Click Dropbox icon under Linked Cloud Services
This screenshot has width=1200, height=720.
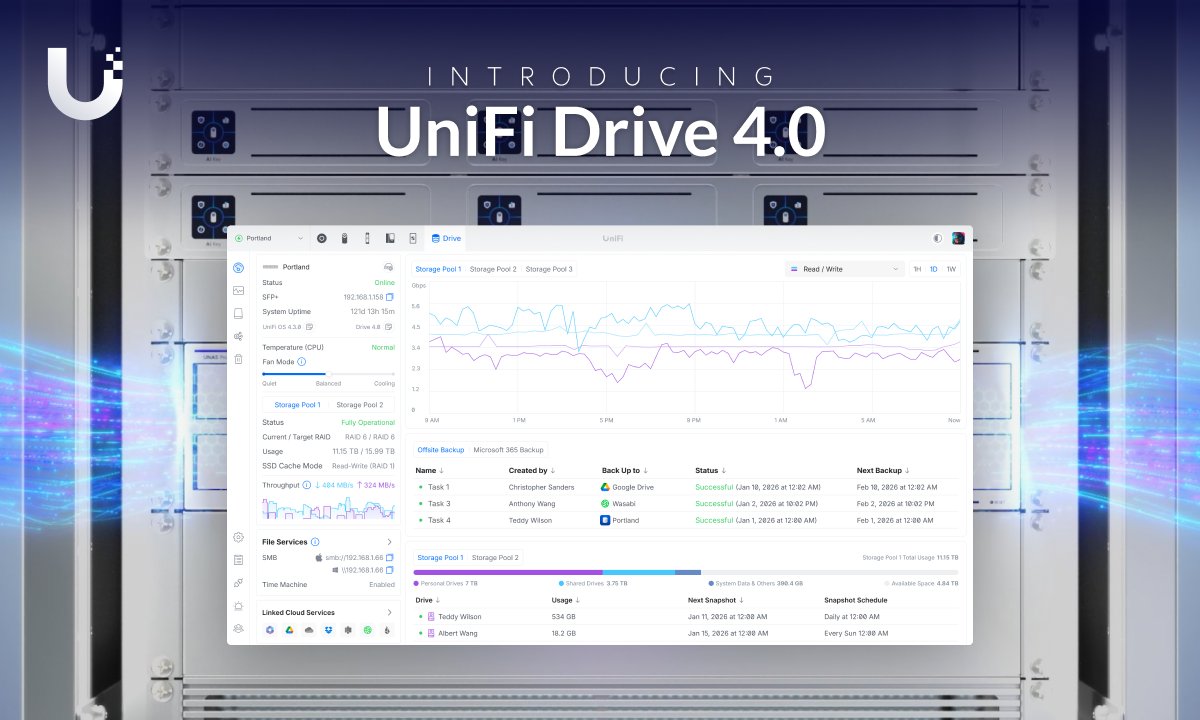coord(328,630)
